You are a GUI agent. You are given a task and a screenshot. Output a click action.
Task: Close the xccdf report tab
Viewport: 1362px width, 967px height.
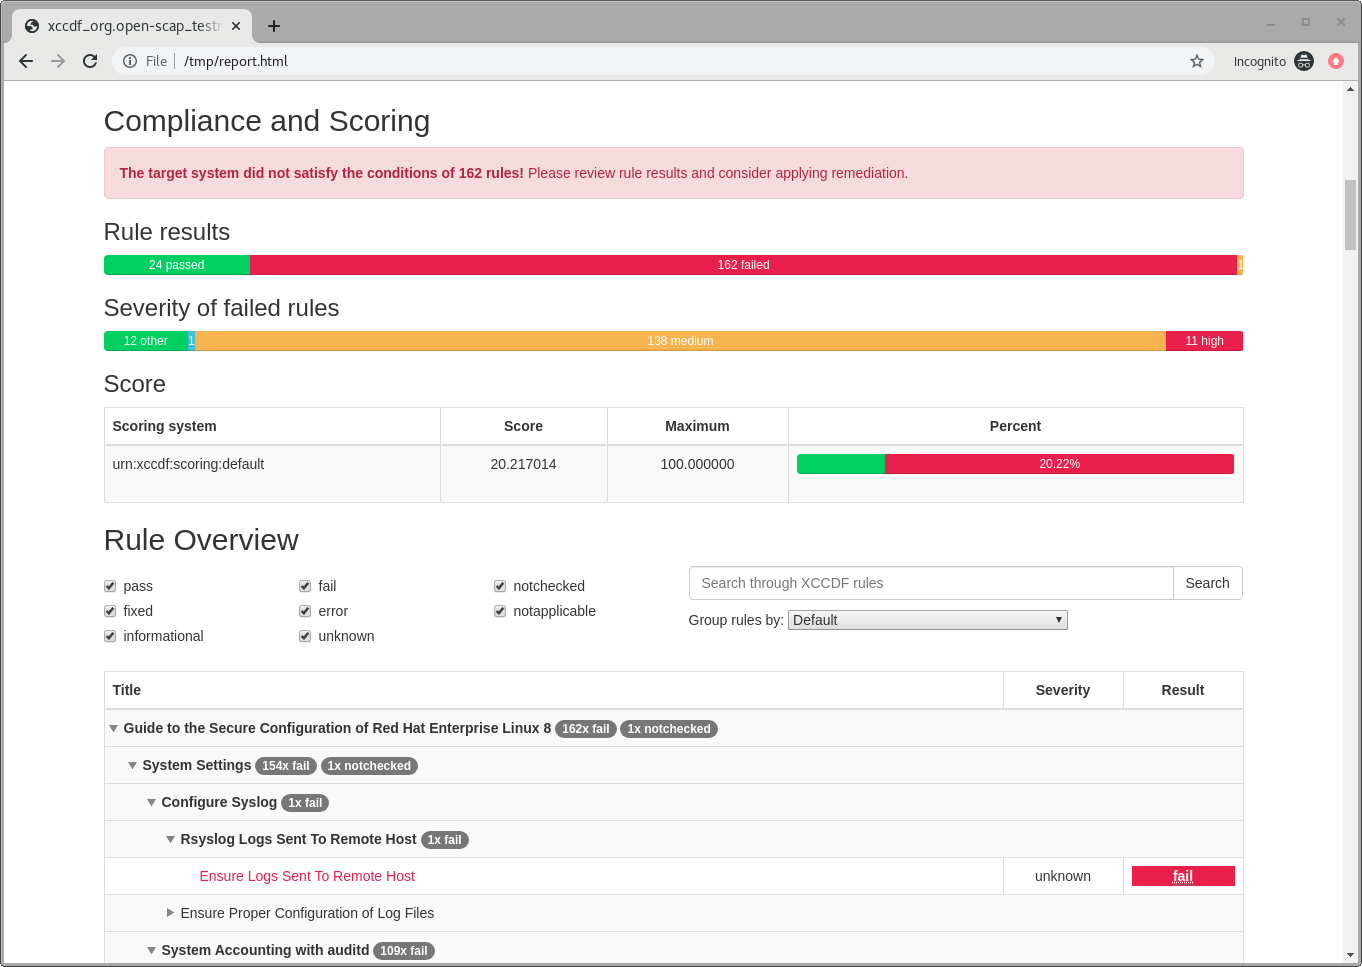pos(236,26)
